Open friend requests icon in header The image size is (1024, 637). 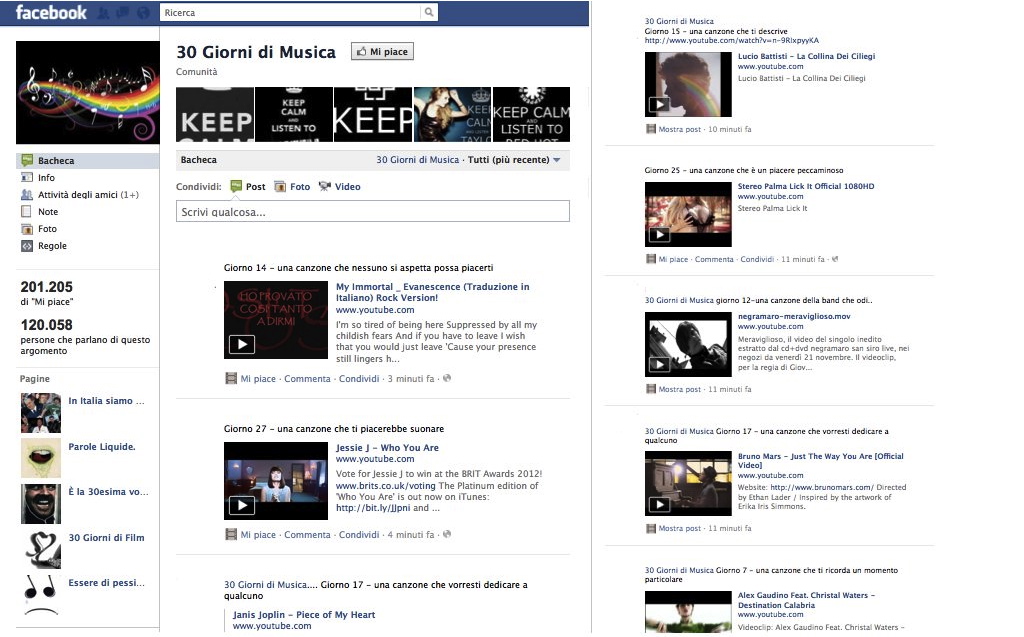click(103, 12)
